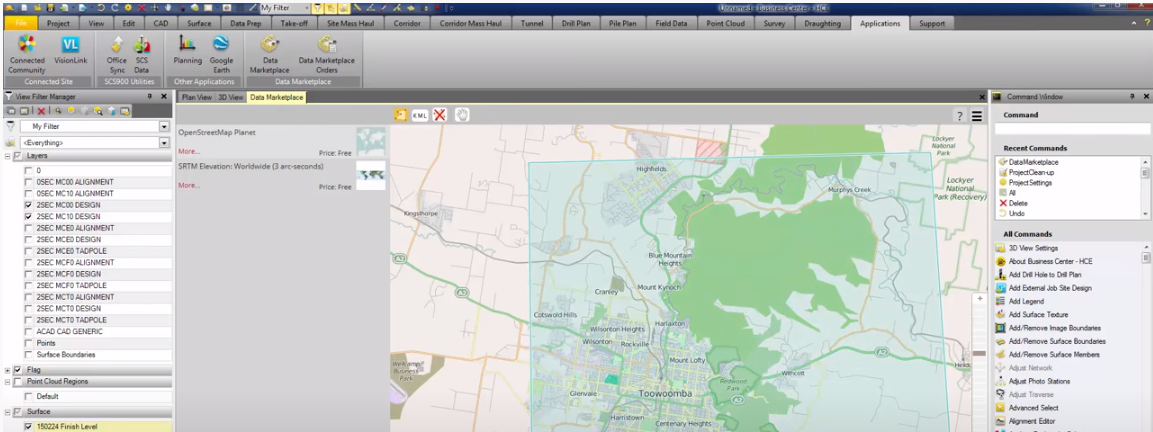Collapse the Surface group
Viewport: 1153px width, 432px height.
tap(7, 412)
